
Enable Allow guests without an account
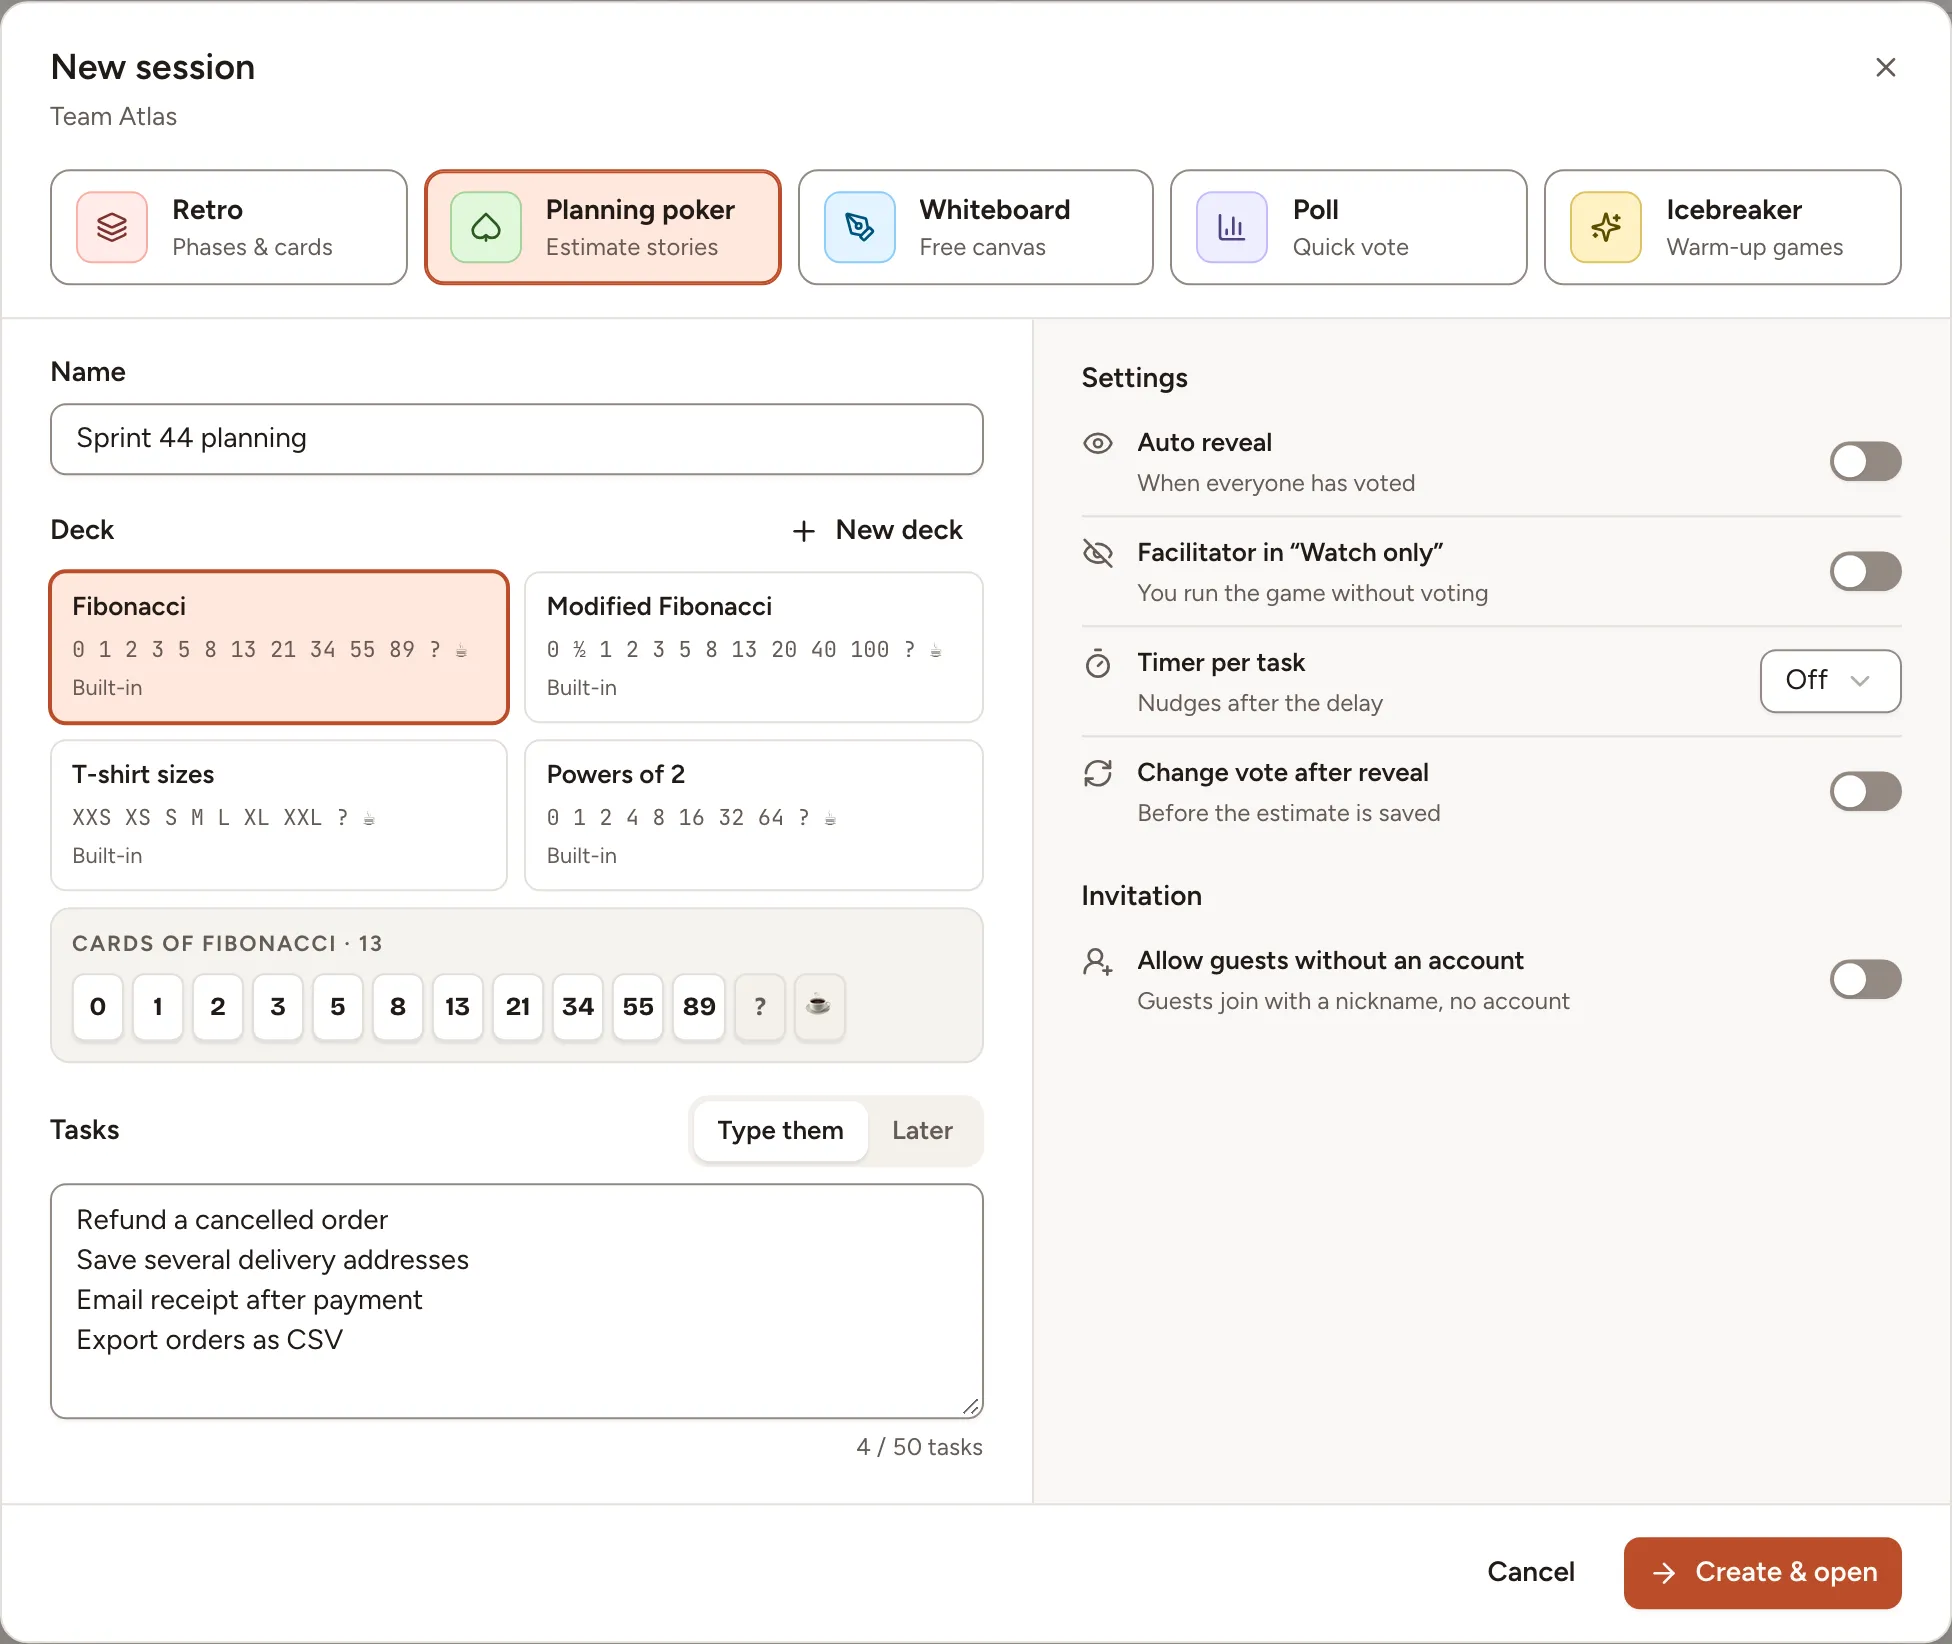pyautogui.click(x=1866, y=980)
